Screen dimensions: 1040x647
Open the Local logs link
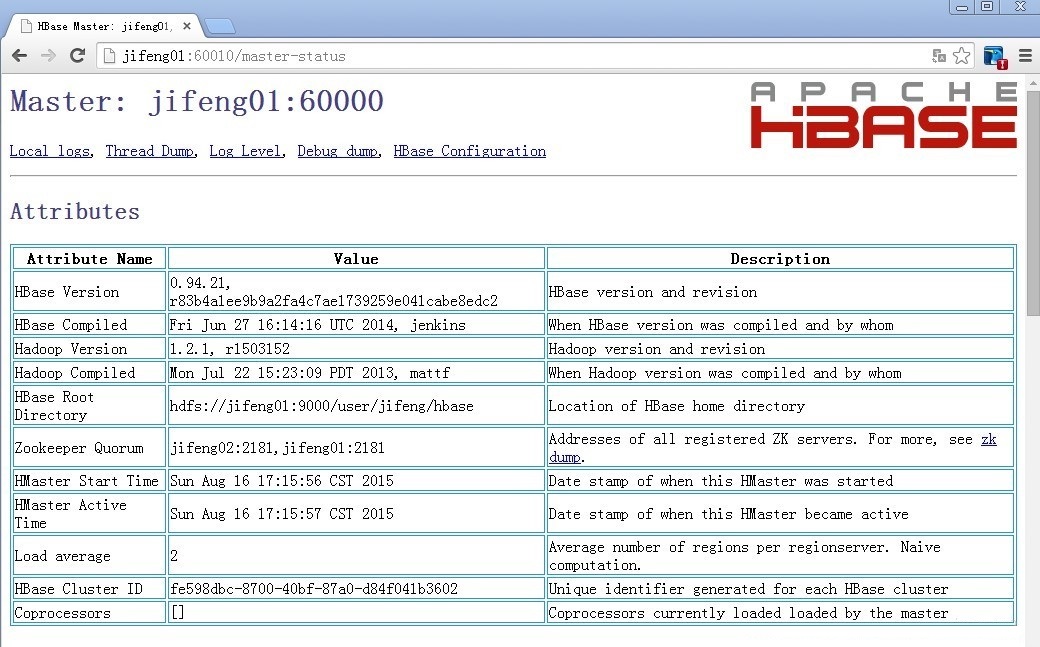click(x=48, y=151)
